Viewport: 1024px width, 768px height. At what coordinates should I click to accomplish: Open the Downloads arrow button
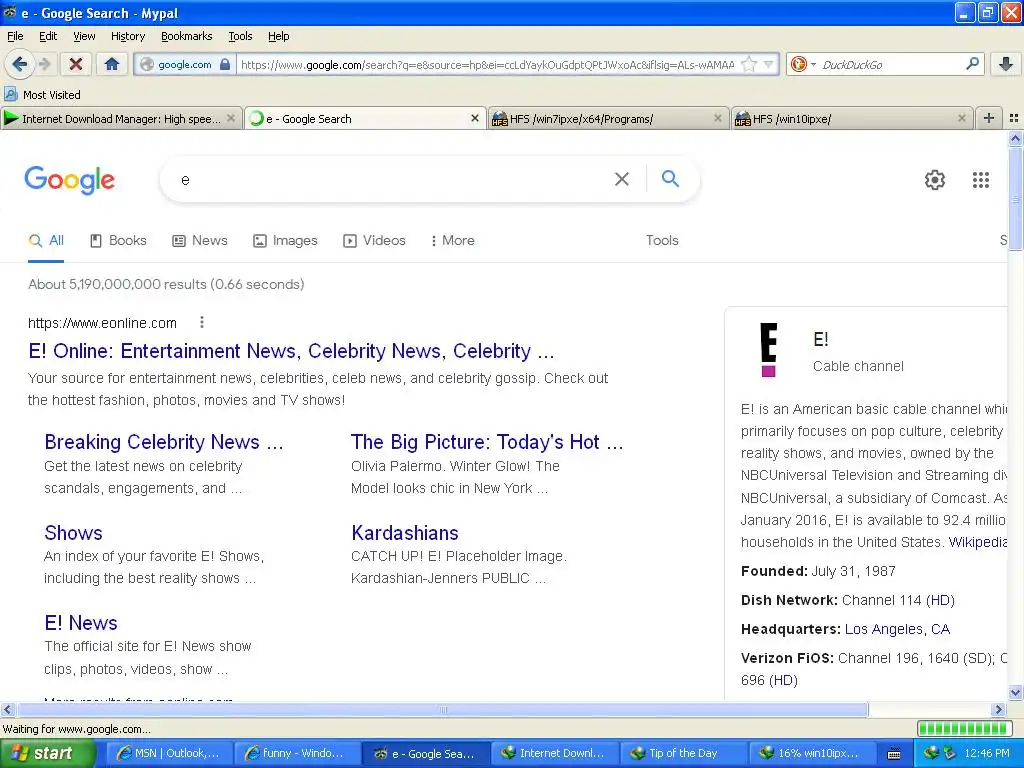[x=1006, y=64]
